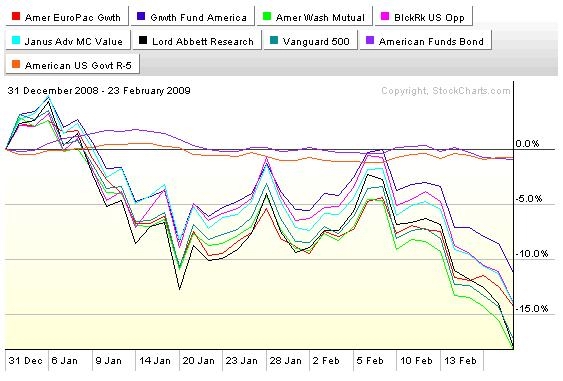
Task: Select the 31 Dec date marker
Action: (25, 360)
